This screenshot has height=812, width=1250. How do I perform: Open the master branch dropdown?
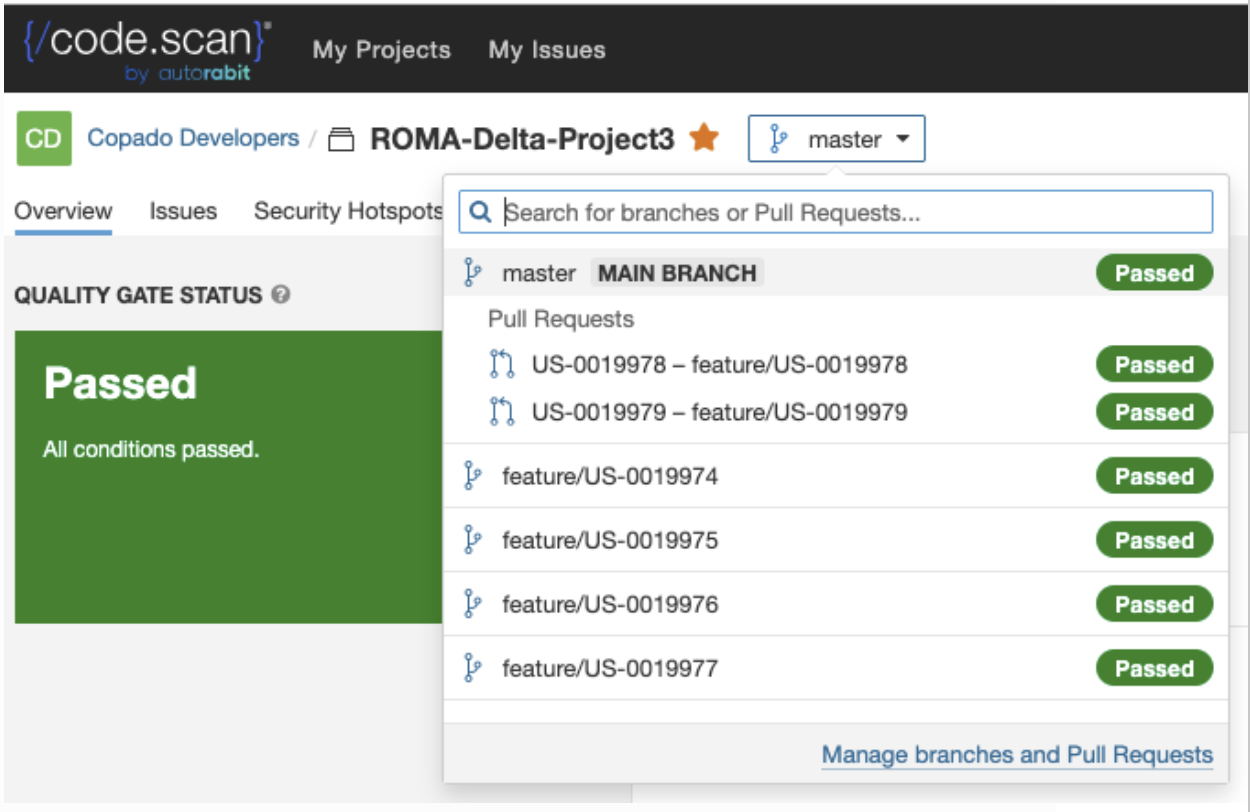(836, 139)
